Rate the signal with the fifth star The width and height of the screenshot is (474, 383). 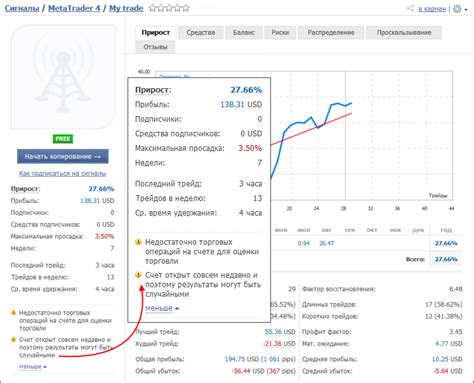coord(186,8)
